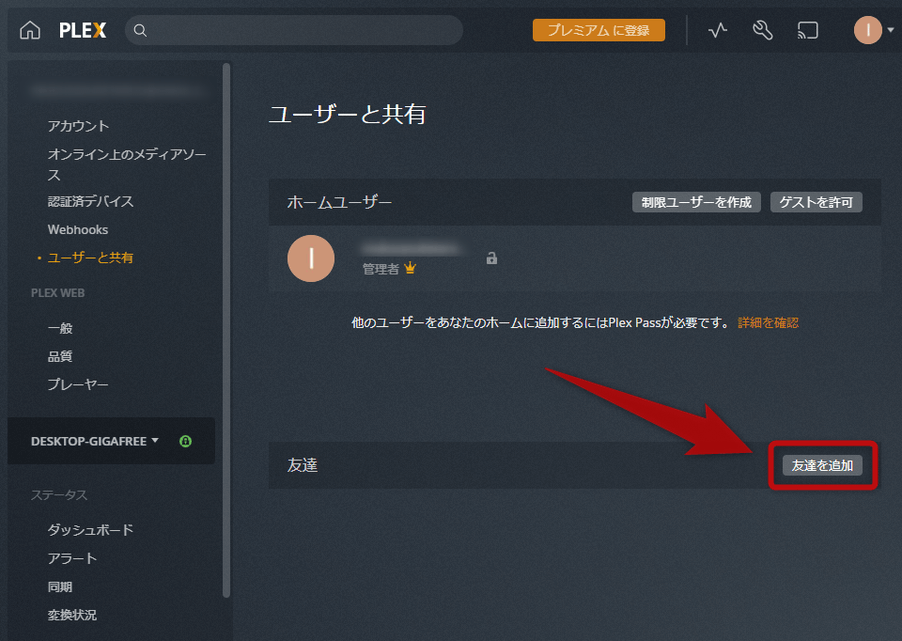Focus the Plex search field
Viewport: 902px width, 641px height.
(293, 30)
